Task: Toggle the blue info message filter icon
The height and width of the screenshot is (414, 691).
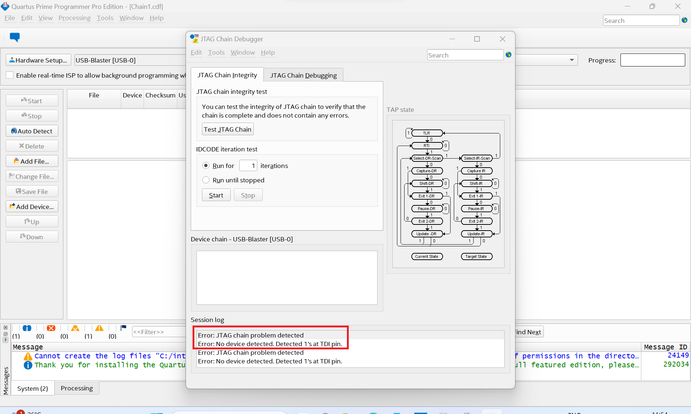Action: pyautogui.click(x=27, y=328)
